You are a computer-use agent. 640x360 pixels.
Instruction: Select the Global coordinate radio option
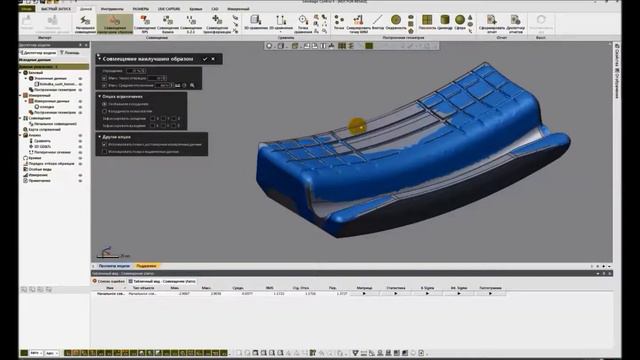click(x=104, y=104)
